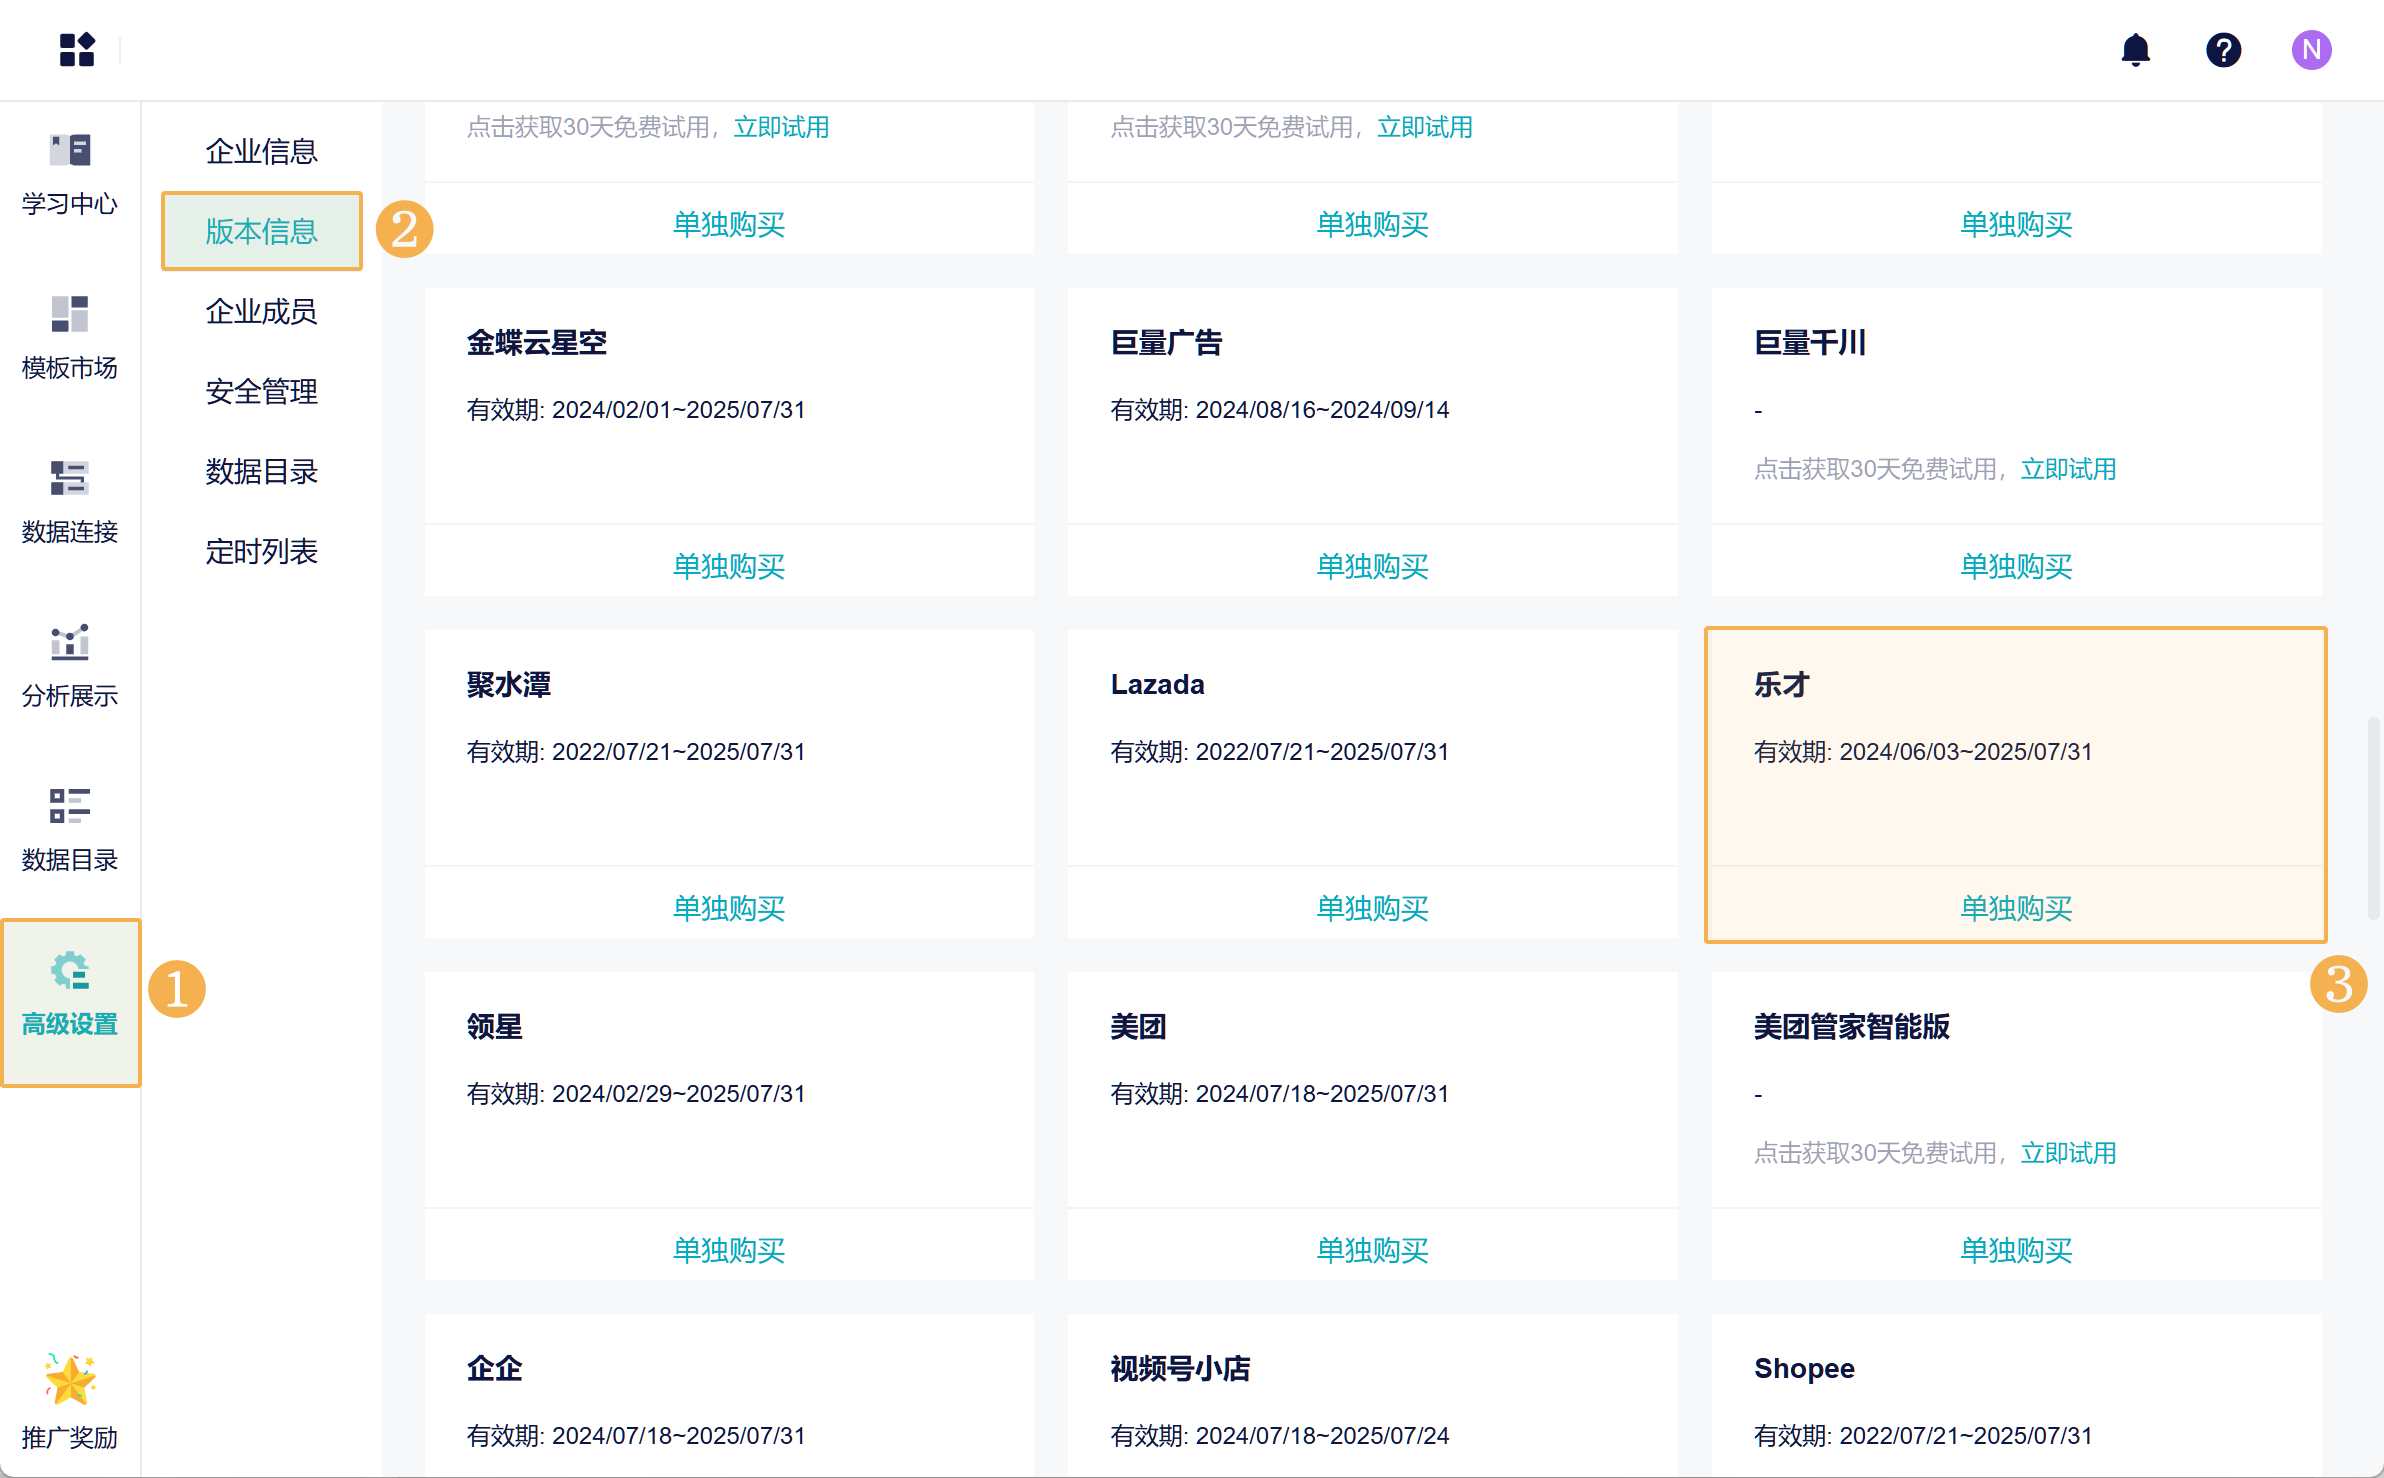The width and height of the screenshot is (2384, 1478).
Task: Click 立即试用 link in 巨量千川 card
Action: click(2068, 469)
